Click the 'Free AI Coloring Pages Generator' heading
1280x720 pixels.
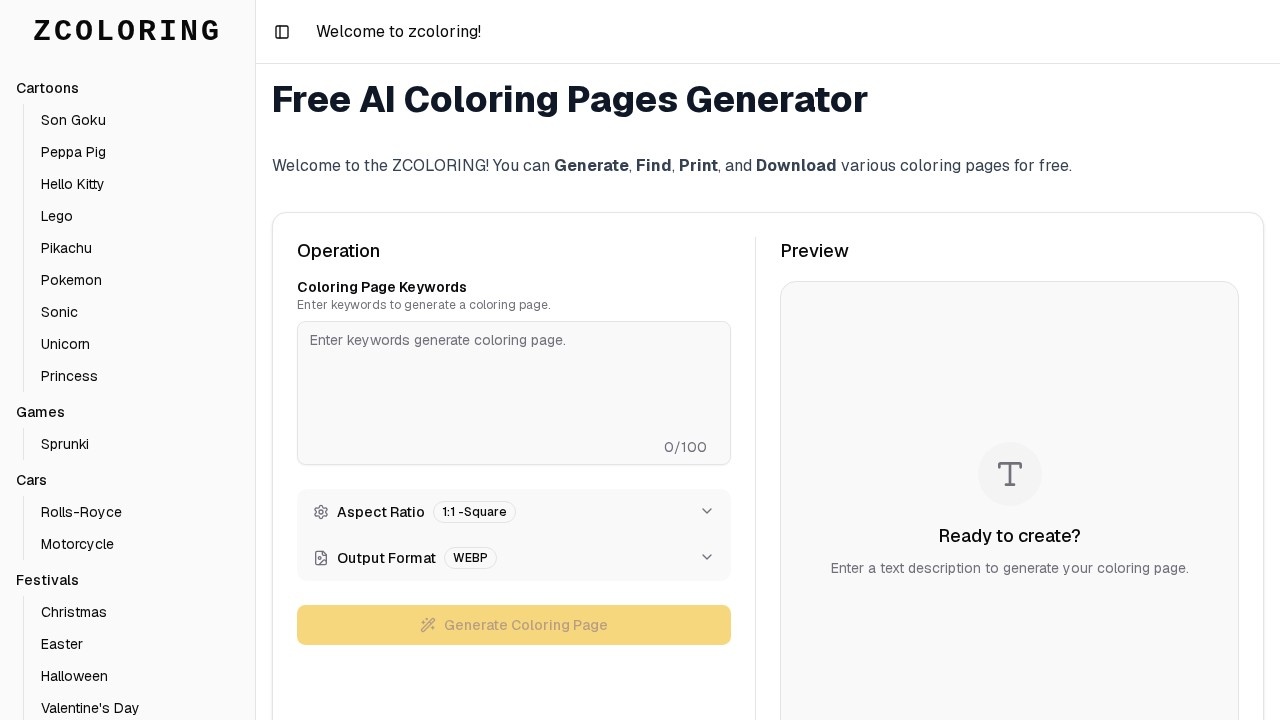point(570,100)
